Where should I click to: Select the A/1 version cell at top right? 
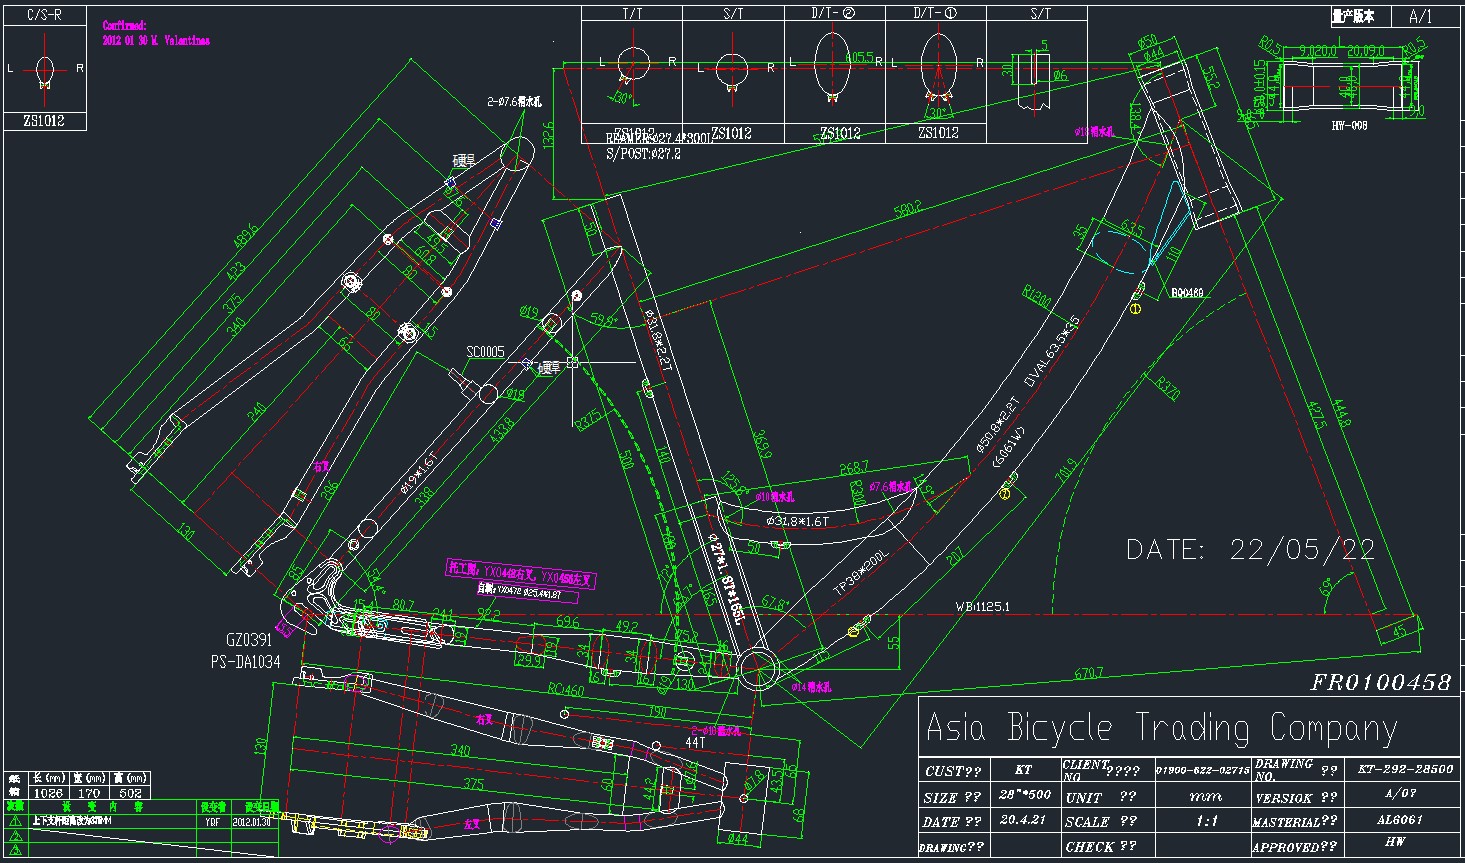1420,16
